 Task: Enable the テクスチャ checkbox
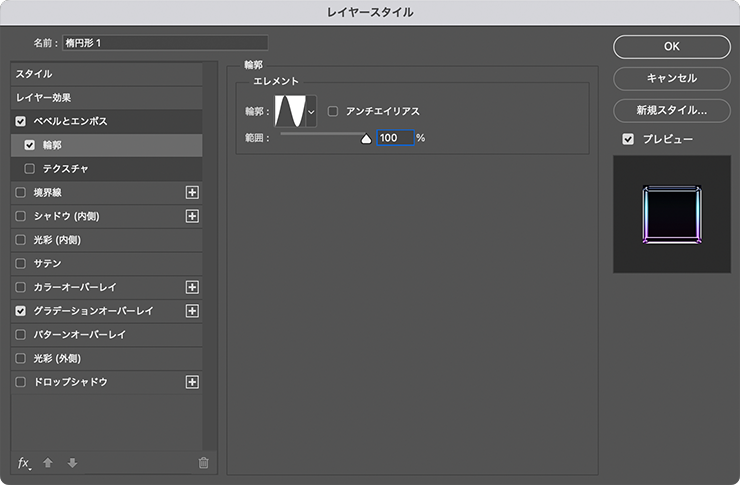pyautogui.click(x=30, y=168)
